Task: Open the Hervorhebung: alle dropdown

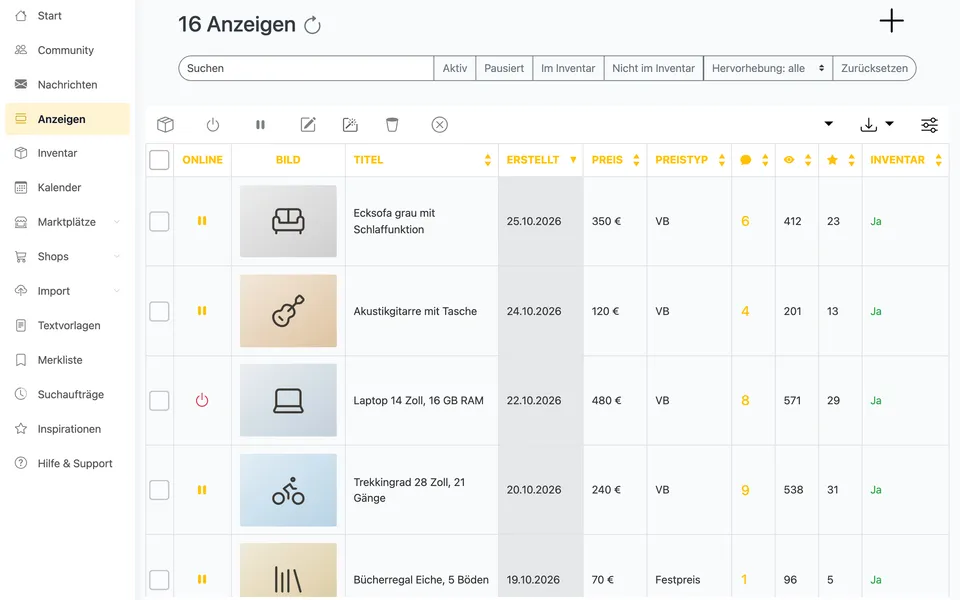Action: pyautogui.click(x=768, y=68)
